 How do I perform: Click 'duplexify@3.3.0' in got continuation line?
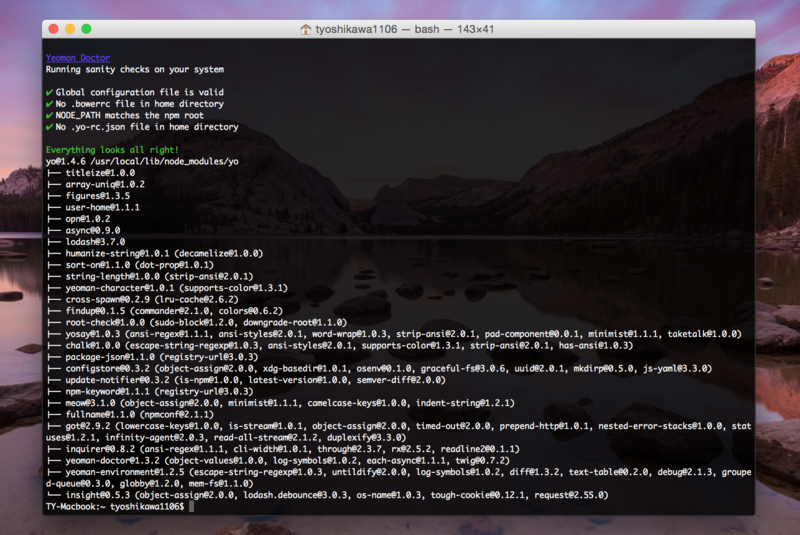click(x=364, y=438)
